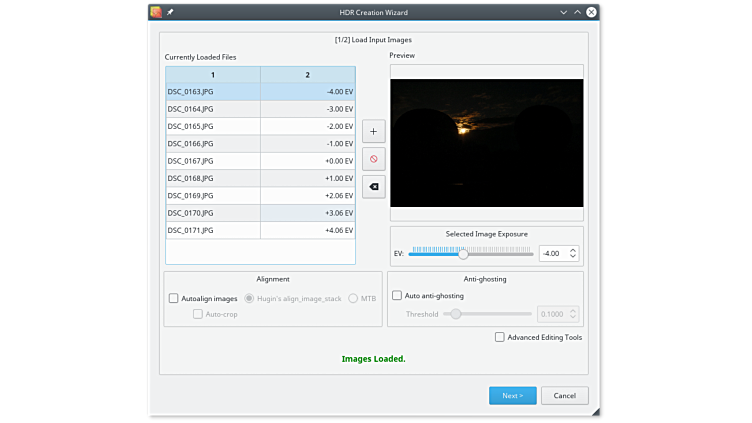
Task: Select DSC_0167.JPG in the file list
Action: 212,161
